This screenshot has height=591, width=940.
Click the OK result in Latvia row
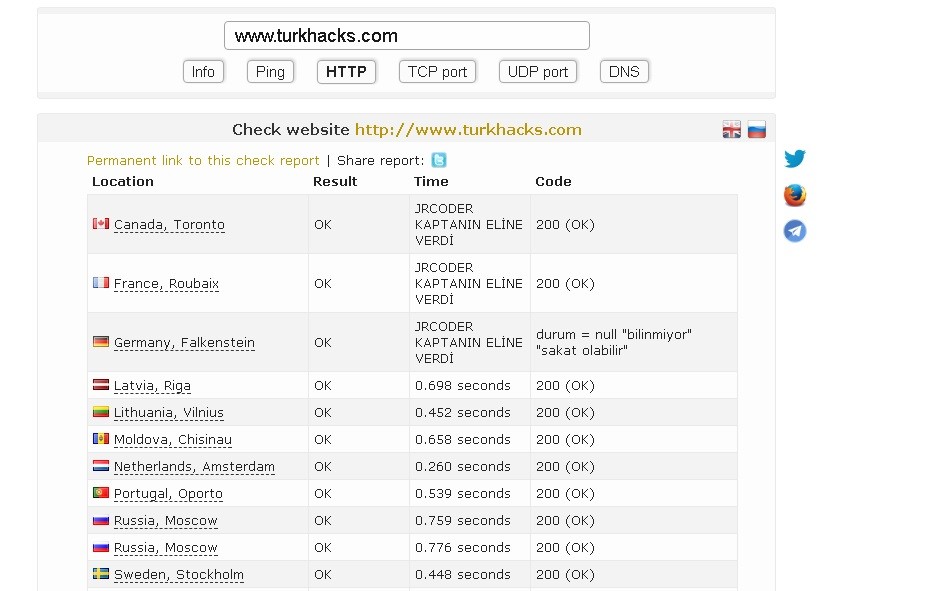323,385
